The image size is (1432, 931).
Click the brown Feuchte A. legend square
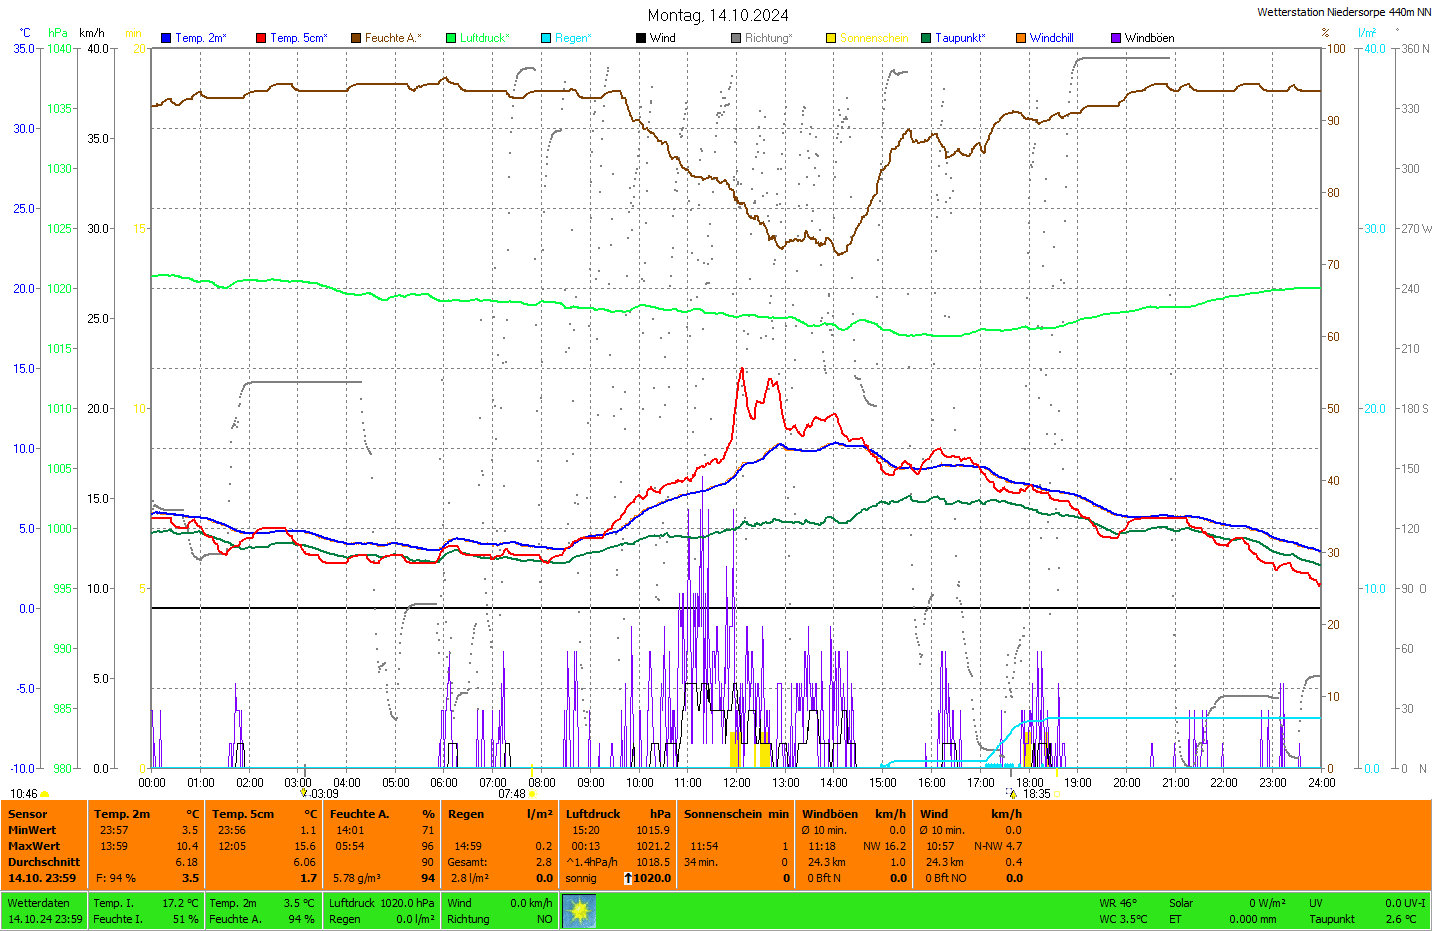coord(356,38)
